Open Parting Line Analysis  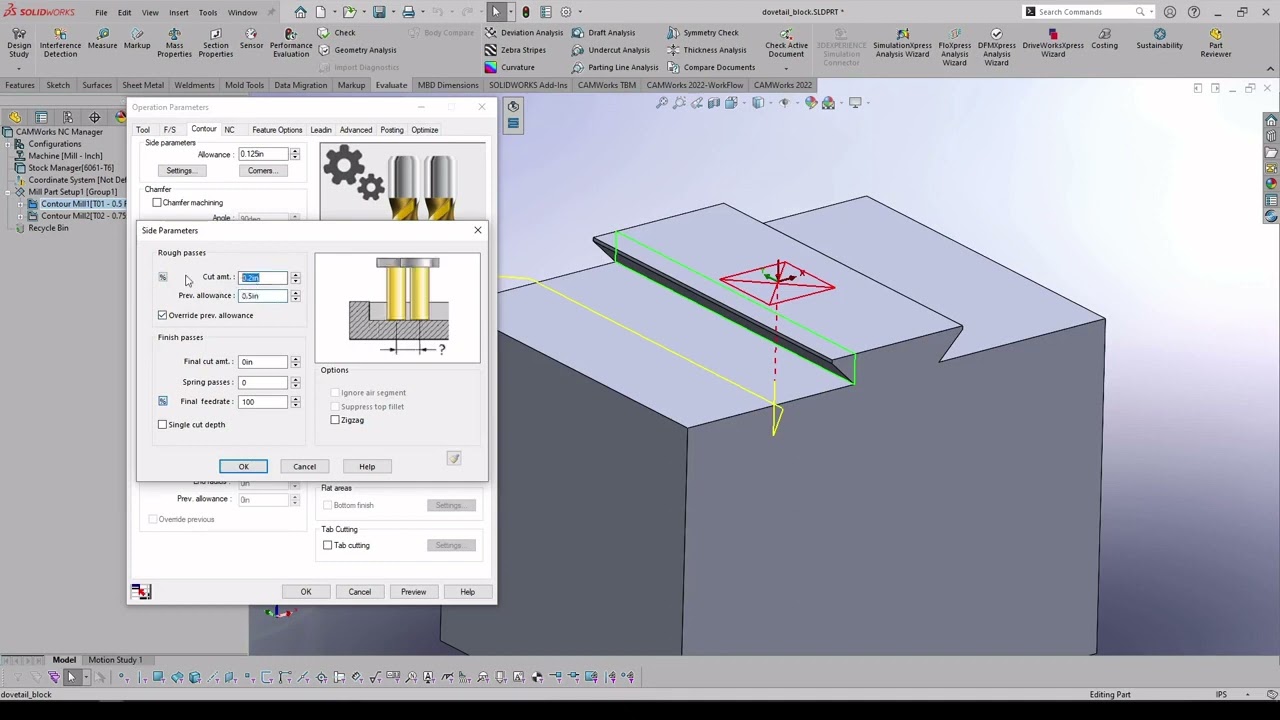[x=615, y=67]
